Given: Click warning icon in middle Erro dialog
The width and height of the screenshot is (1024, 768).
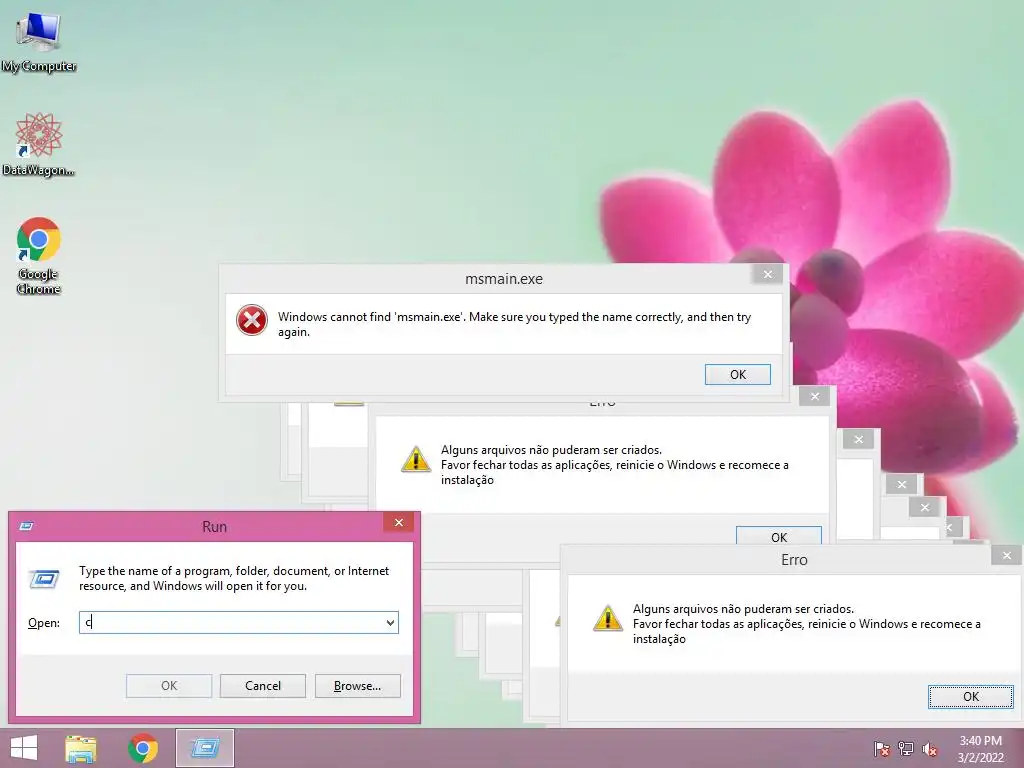Looking at the screenshot, I should click(x=415, y=458).
